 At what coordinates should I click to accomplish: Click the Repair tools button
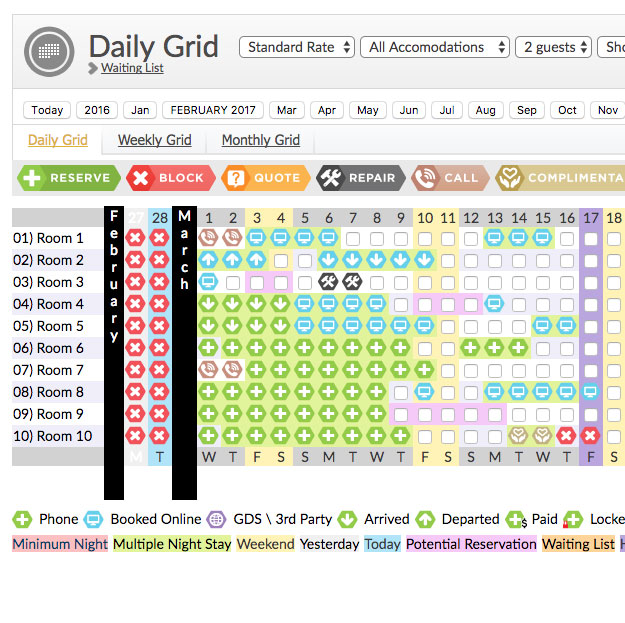tap(361, 178)
